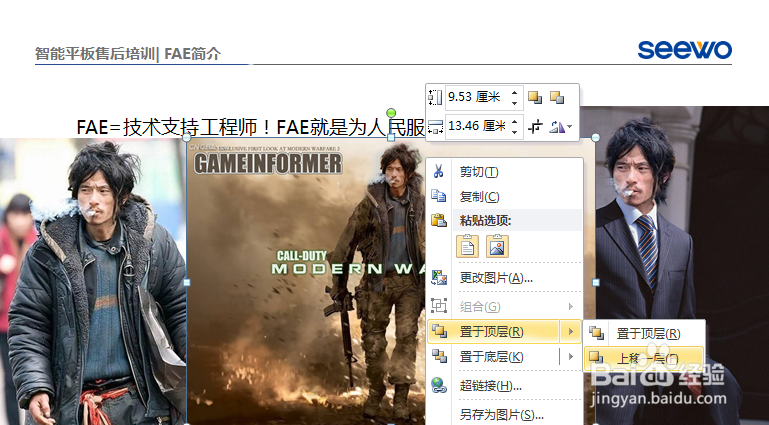Click the shape height icon
The height and width of the screenshot is (425, 769).
[x=435, y=98]
